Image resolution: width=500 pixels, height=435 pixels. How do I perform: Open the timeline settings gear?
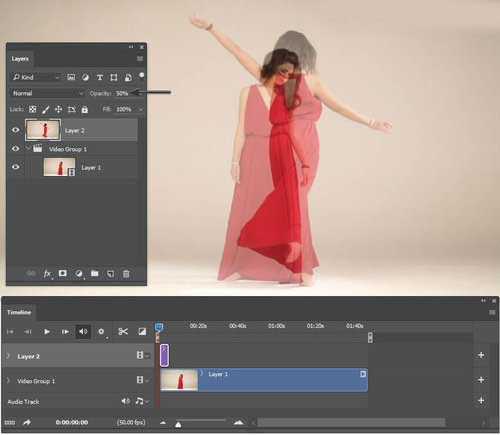101,332
